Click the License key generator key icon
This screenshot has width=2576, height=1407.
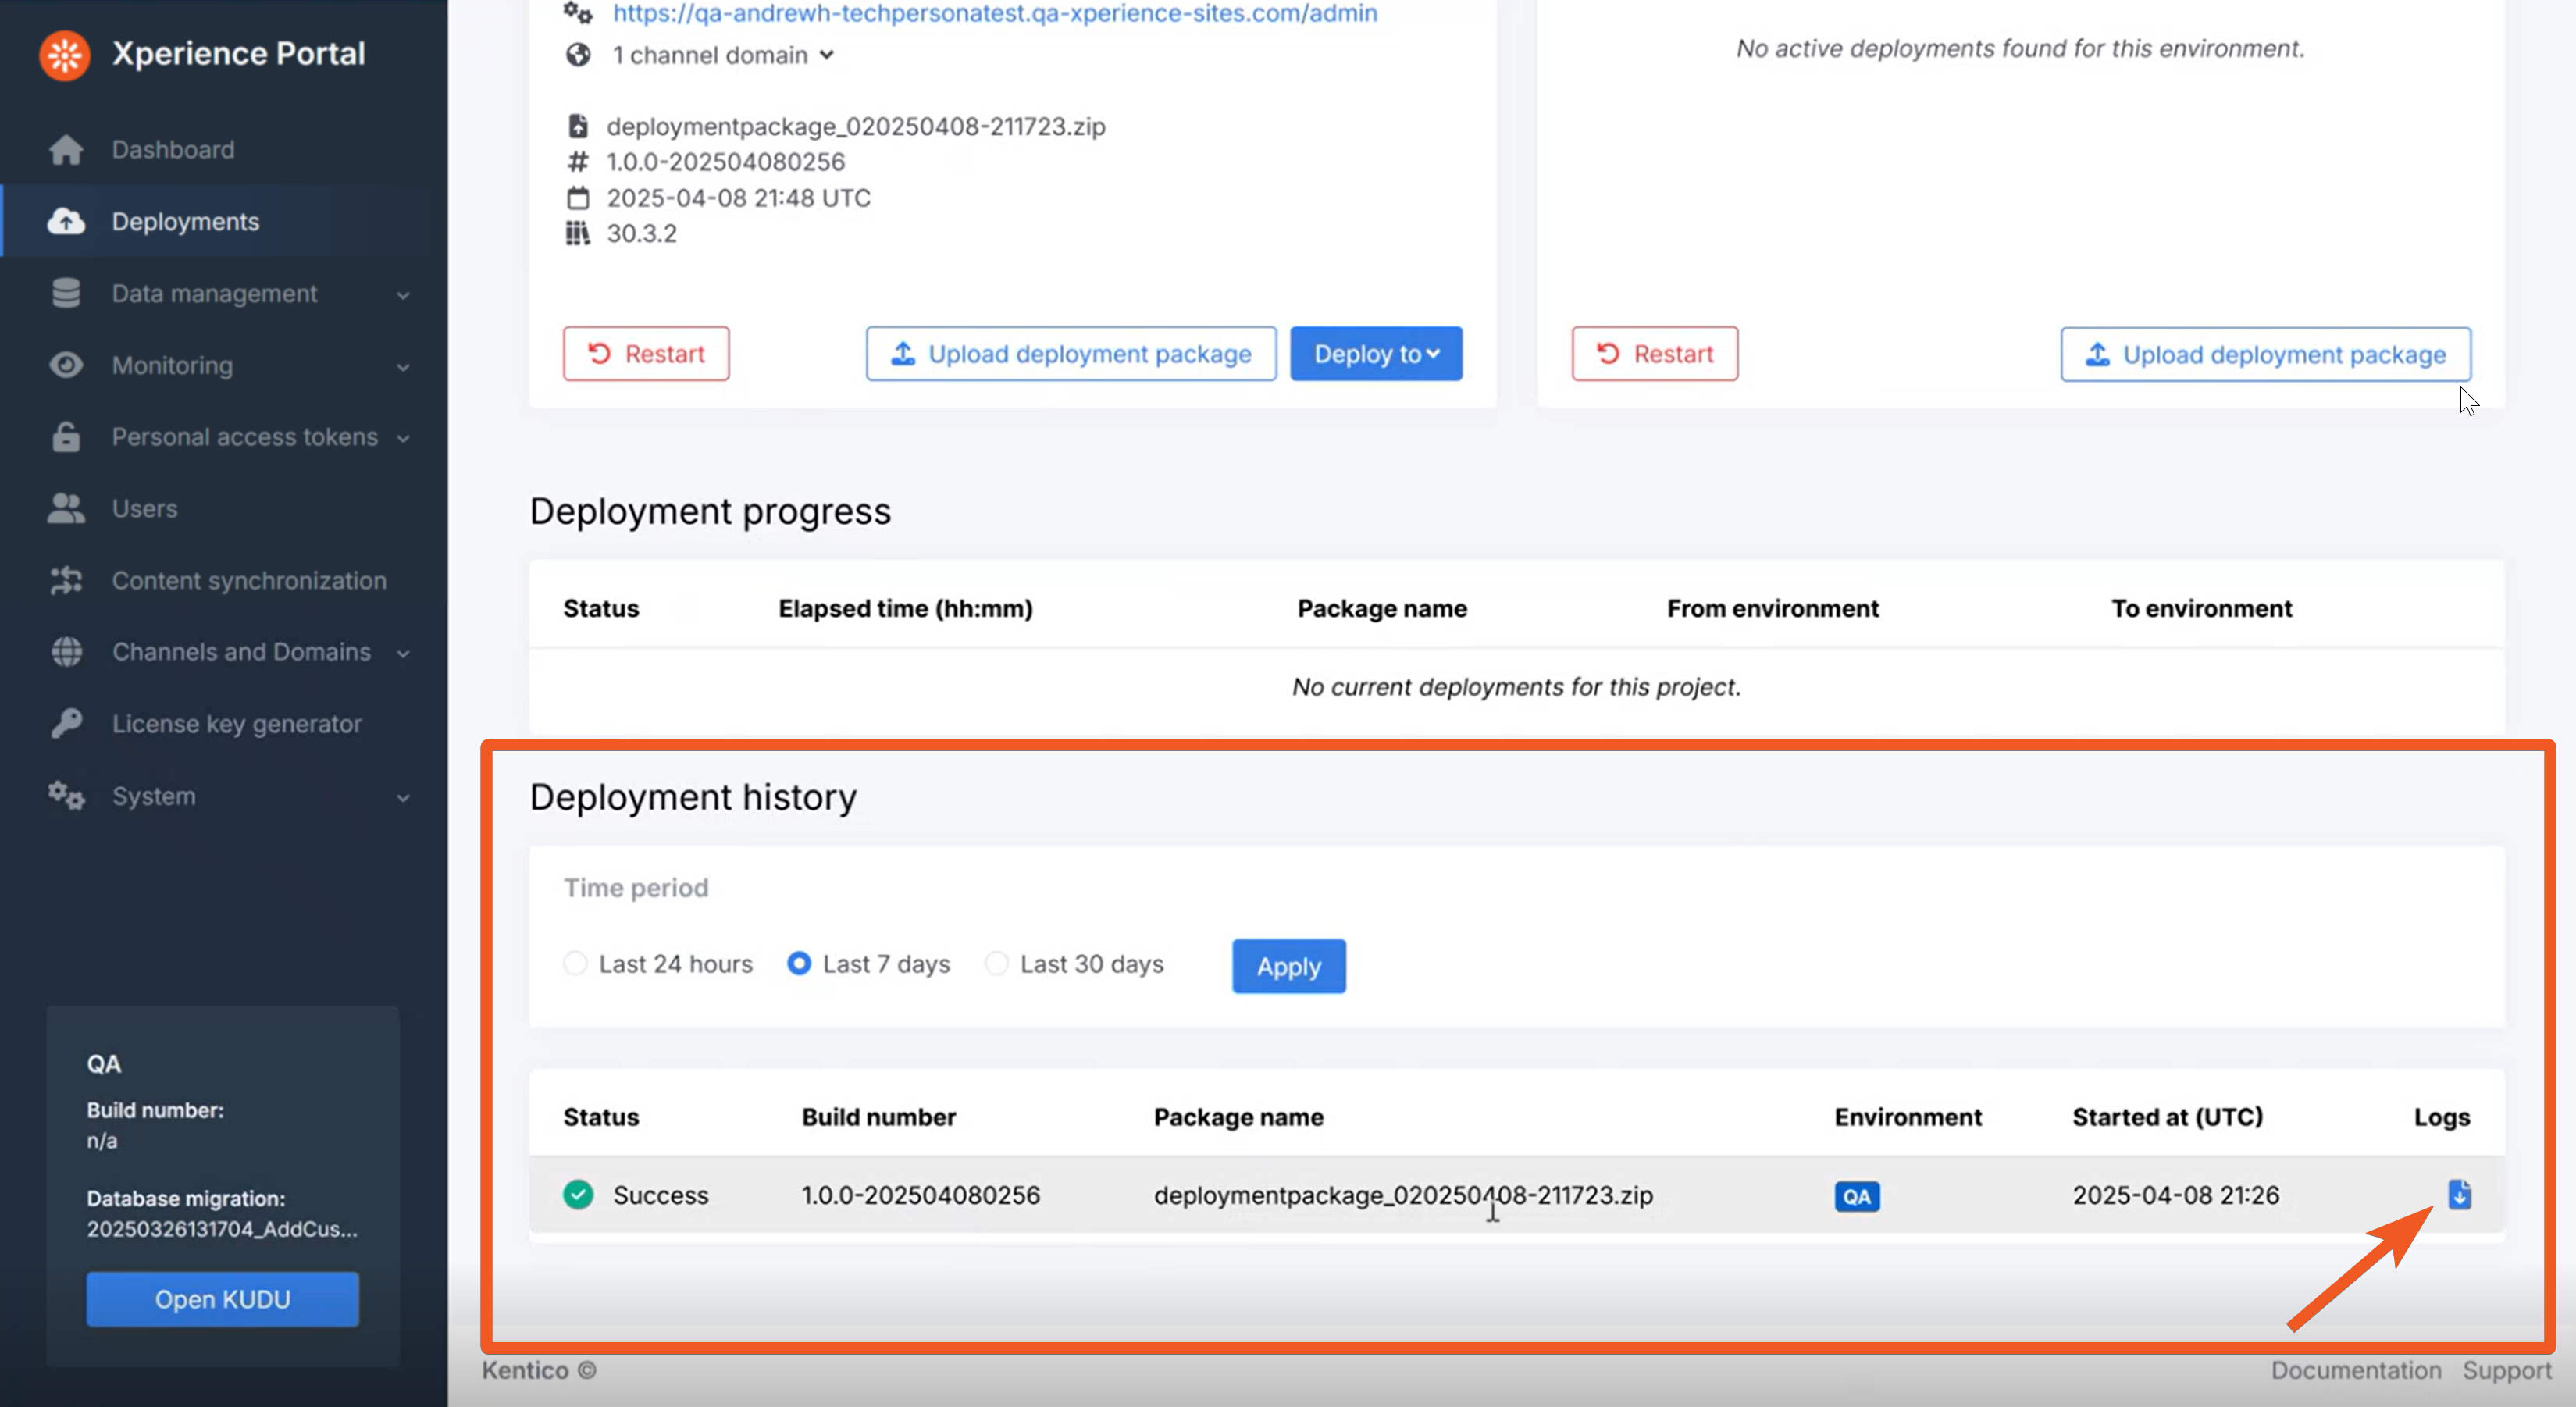point(66,723)
